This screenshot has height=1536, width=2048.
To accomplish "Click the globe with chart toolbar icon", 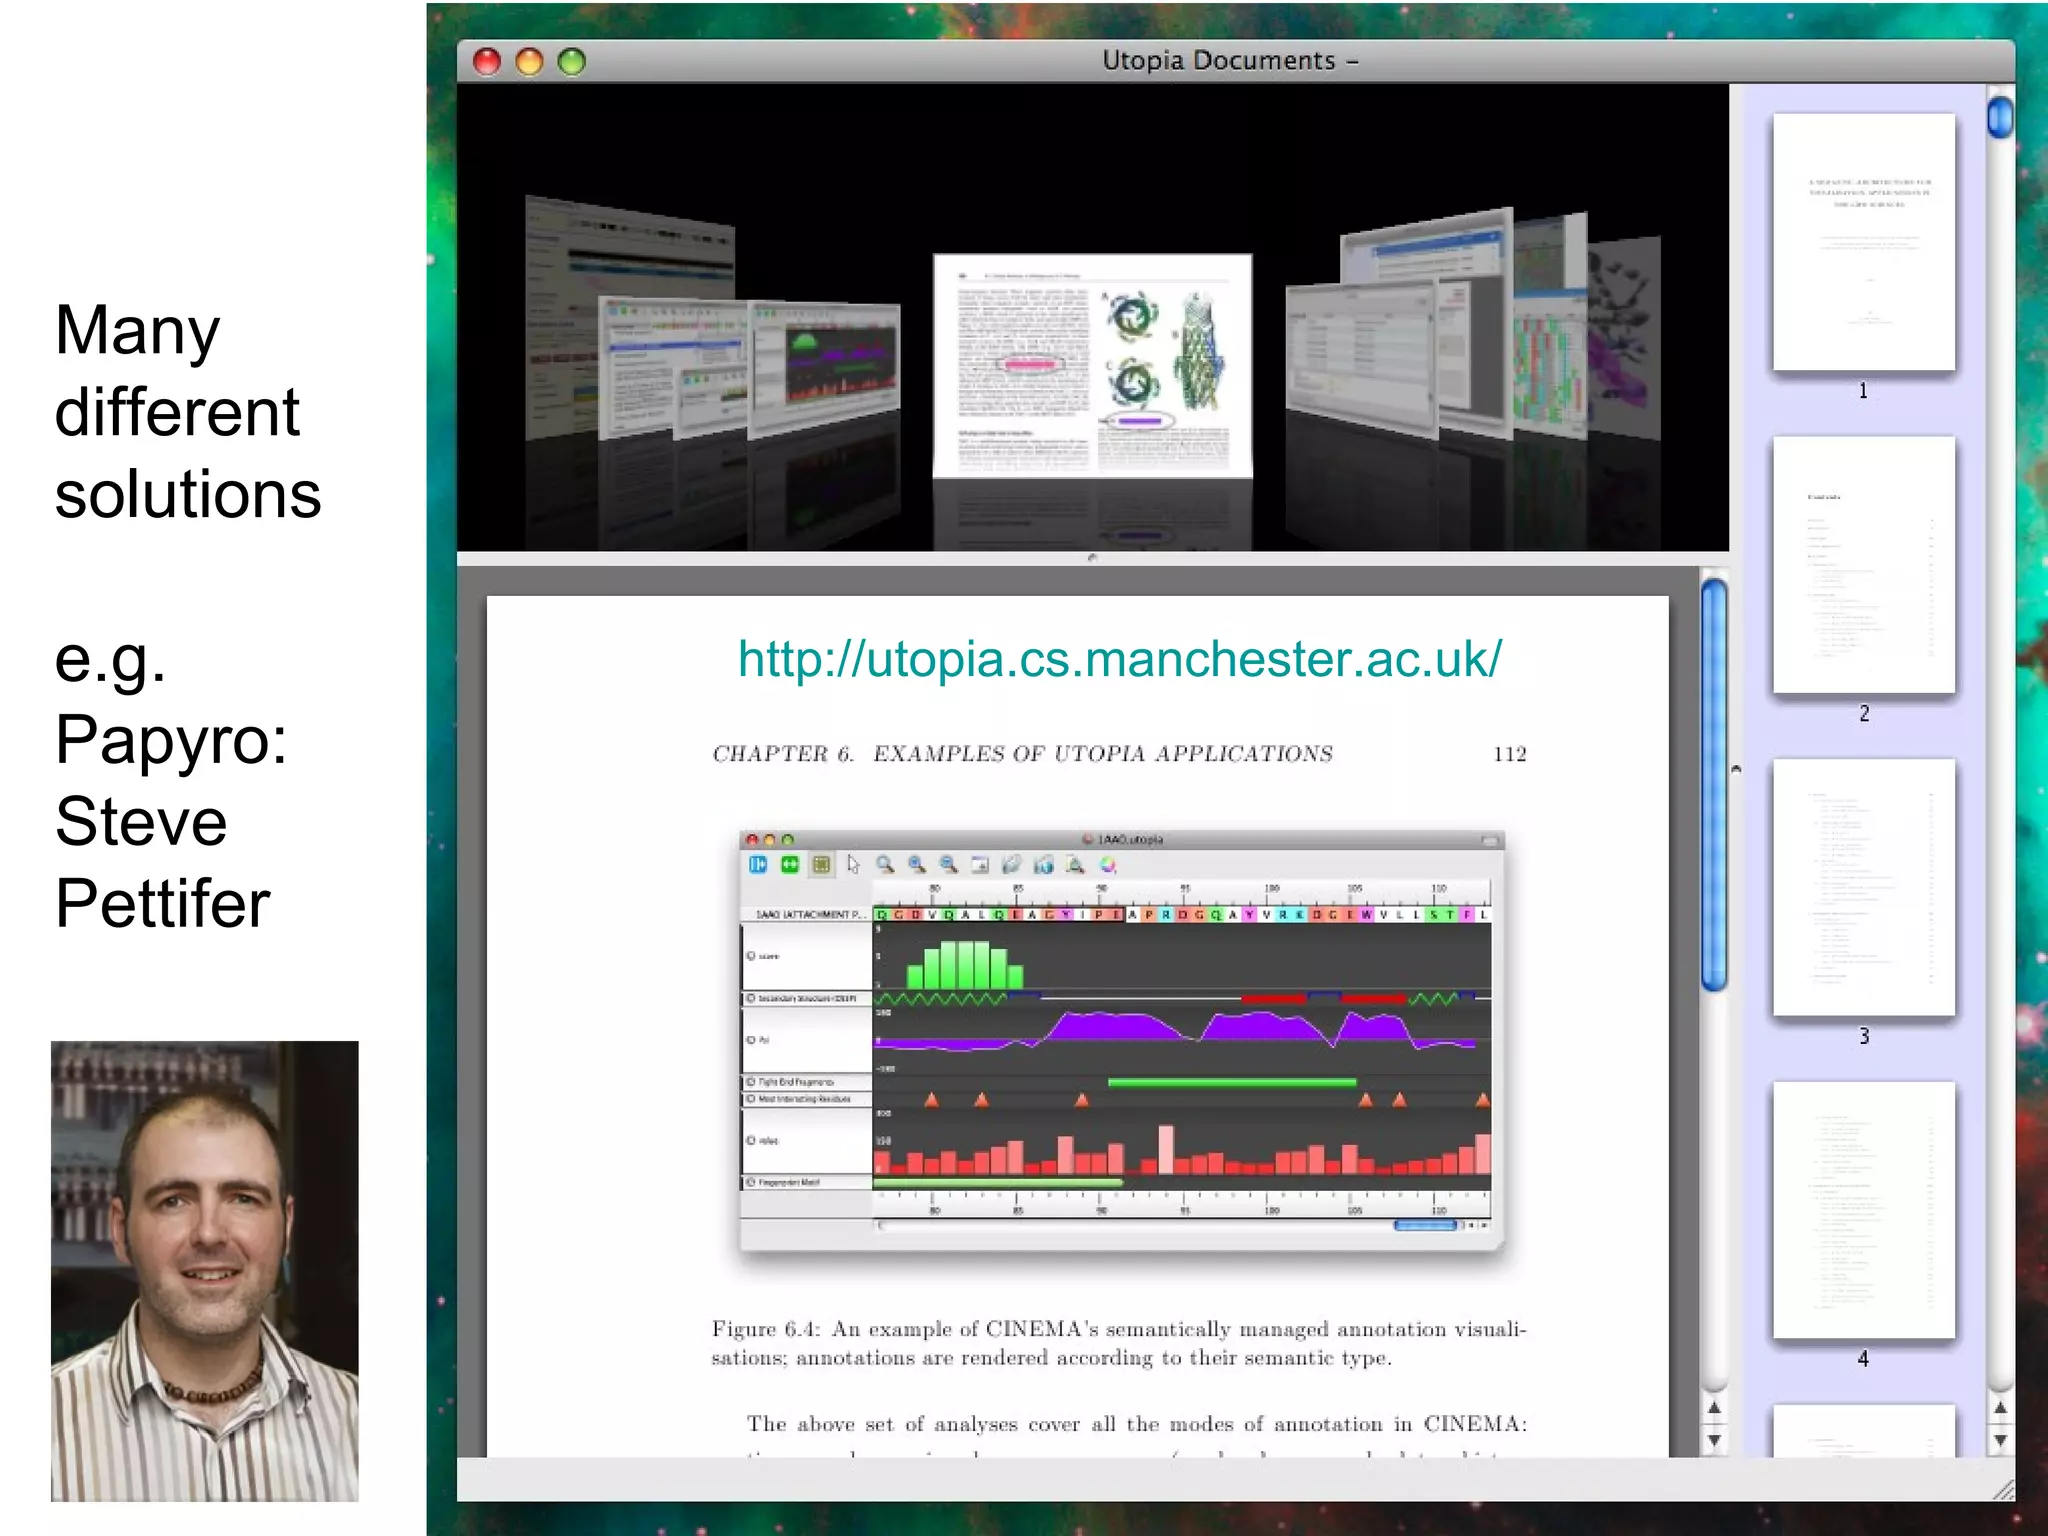I will (x=1044, y=865).
